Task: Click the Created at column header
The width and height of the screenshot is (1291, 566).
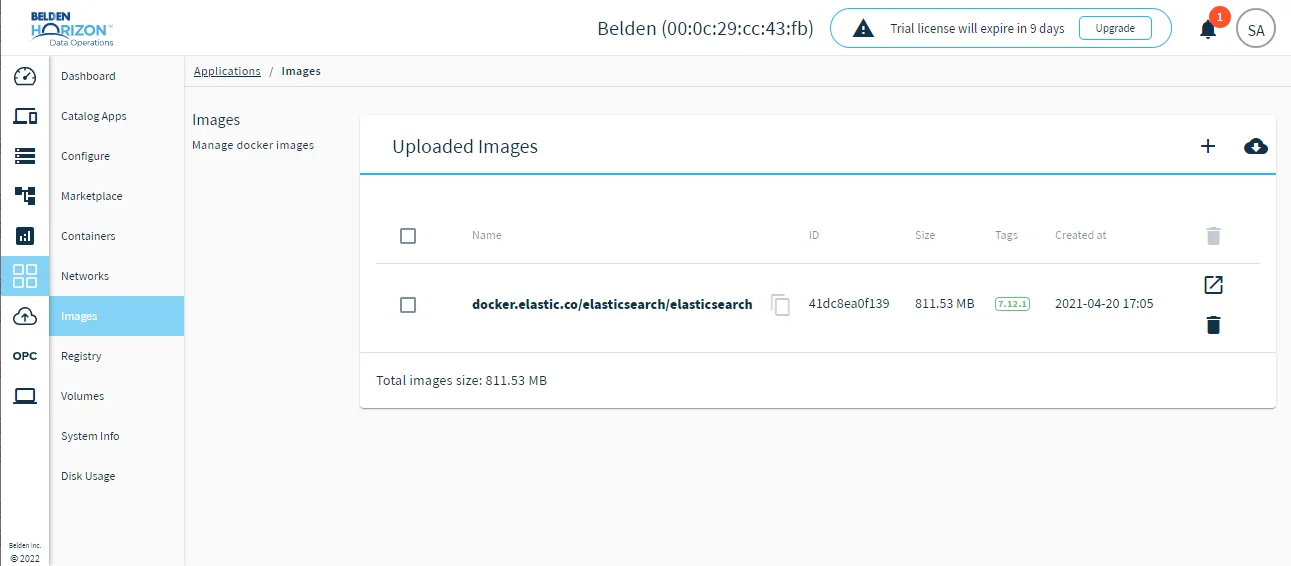Action: (1081, 235)
